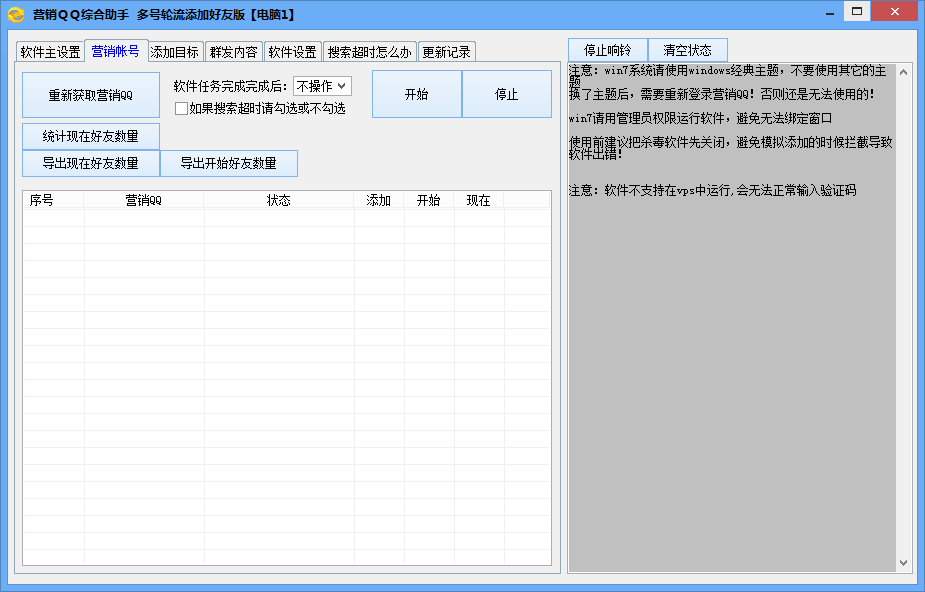The height and width of the screenshot is (592, 925).
Task: Go to the 软件设置 tab
Action: click(292, 52)
